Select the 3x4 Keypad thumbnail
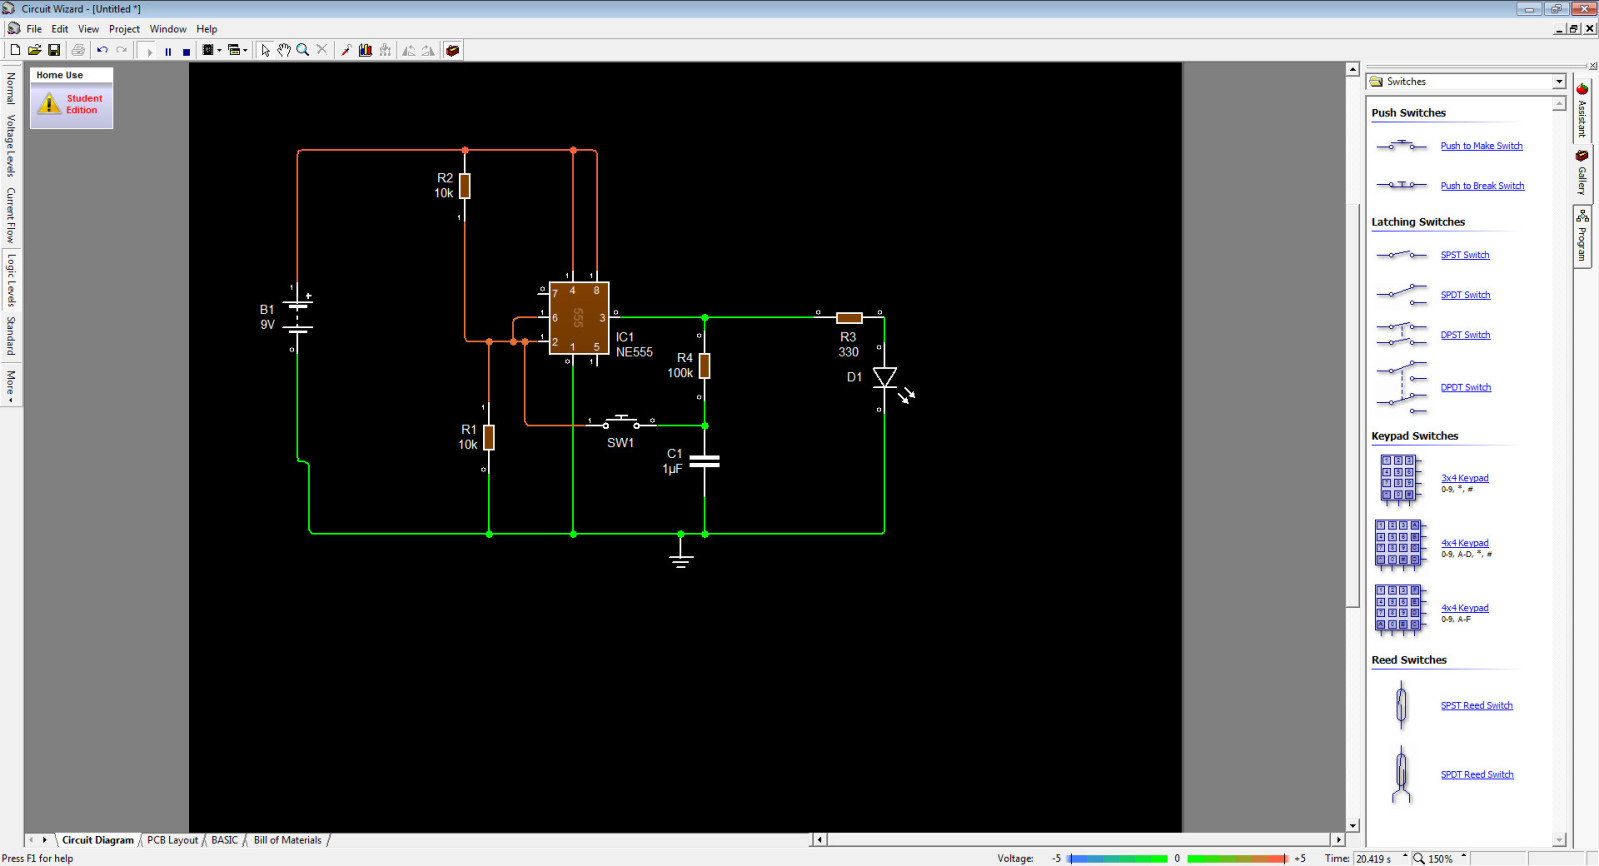Viewport: 1599px width, 866px height. 1399,479
